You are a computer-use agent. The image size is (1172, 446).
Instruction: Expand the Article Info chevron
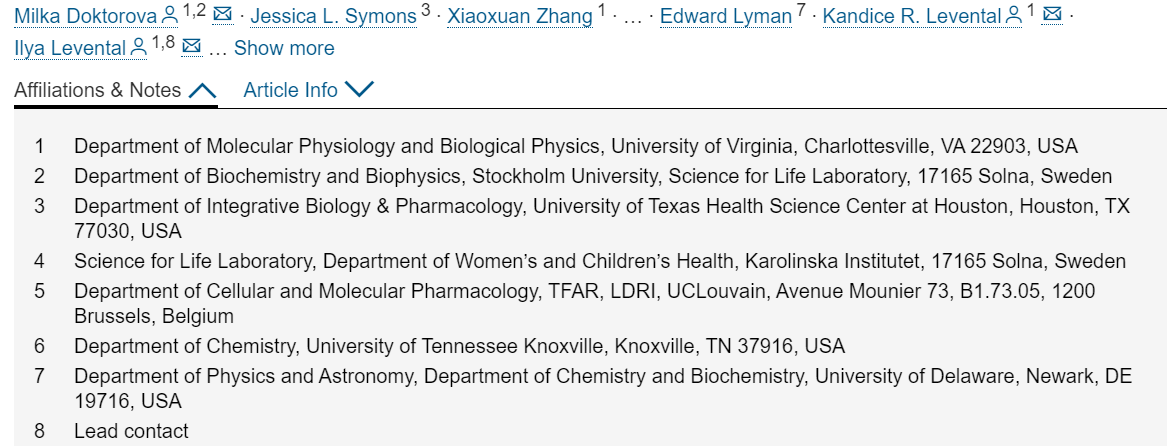coord(360,90)
